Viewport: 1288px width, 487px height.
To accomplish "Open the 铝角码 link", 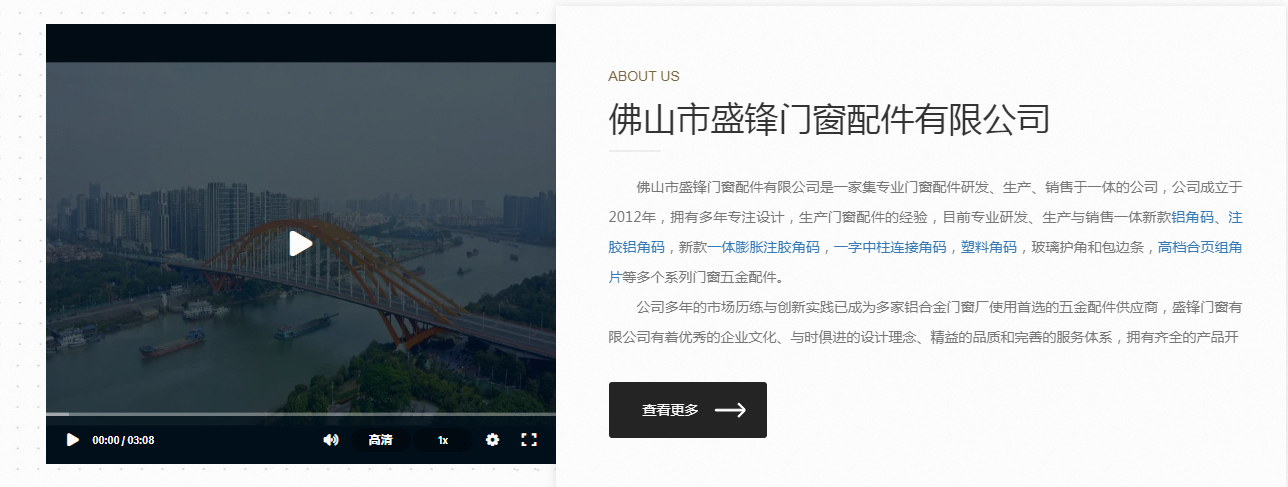I will [1192, 217].
